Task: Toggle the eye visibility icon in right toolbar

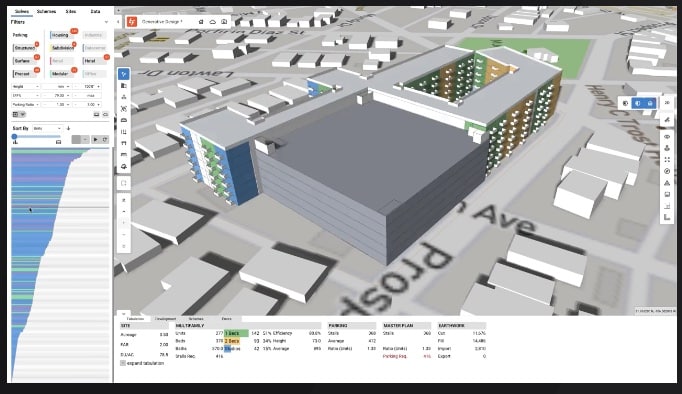Action: (667, 137)
